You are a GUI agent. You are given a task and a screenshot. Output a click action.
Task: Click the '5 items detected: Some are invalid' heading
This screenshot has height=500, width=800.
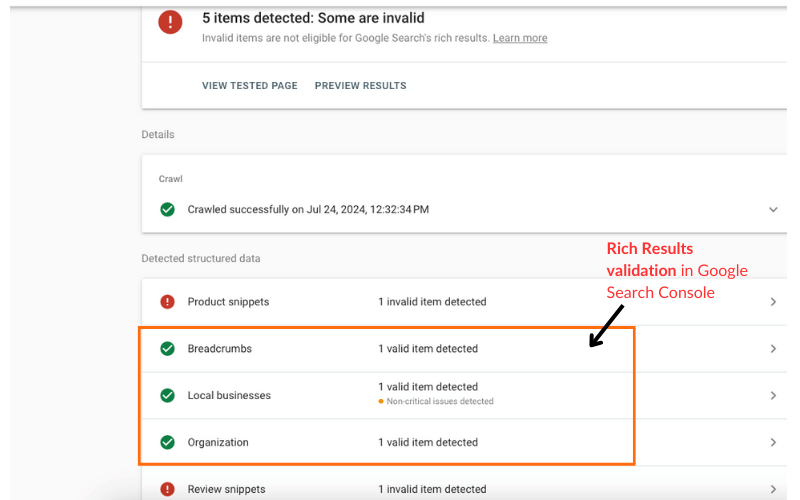click(x=313, y=18)
